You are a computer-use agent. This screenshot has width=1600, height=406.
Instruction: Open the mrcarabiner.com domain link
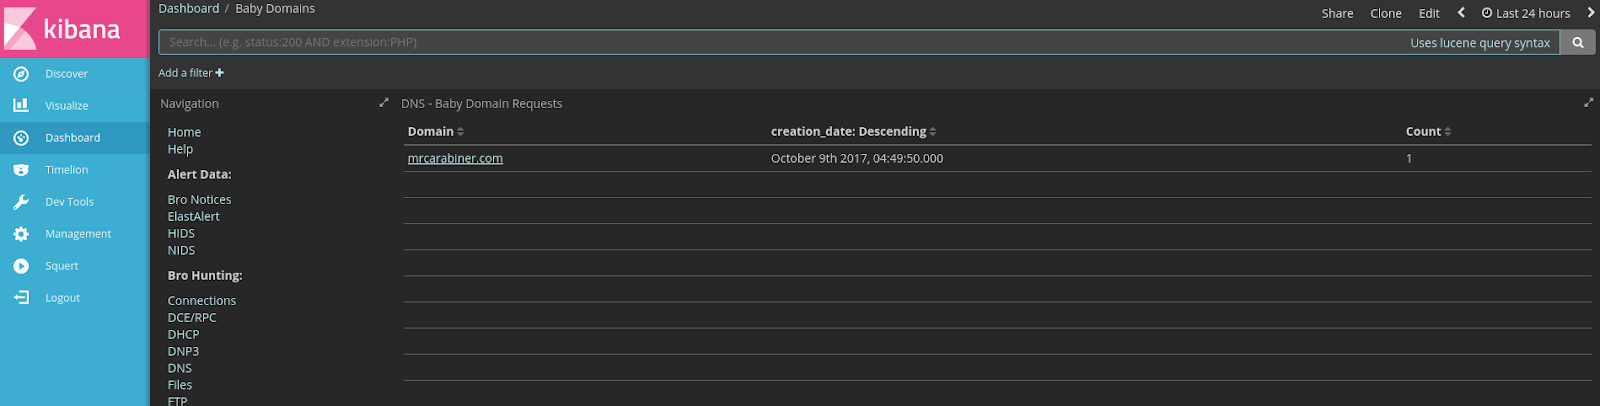coord(455,158)
